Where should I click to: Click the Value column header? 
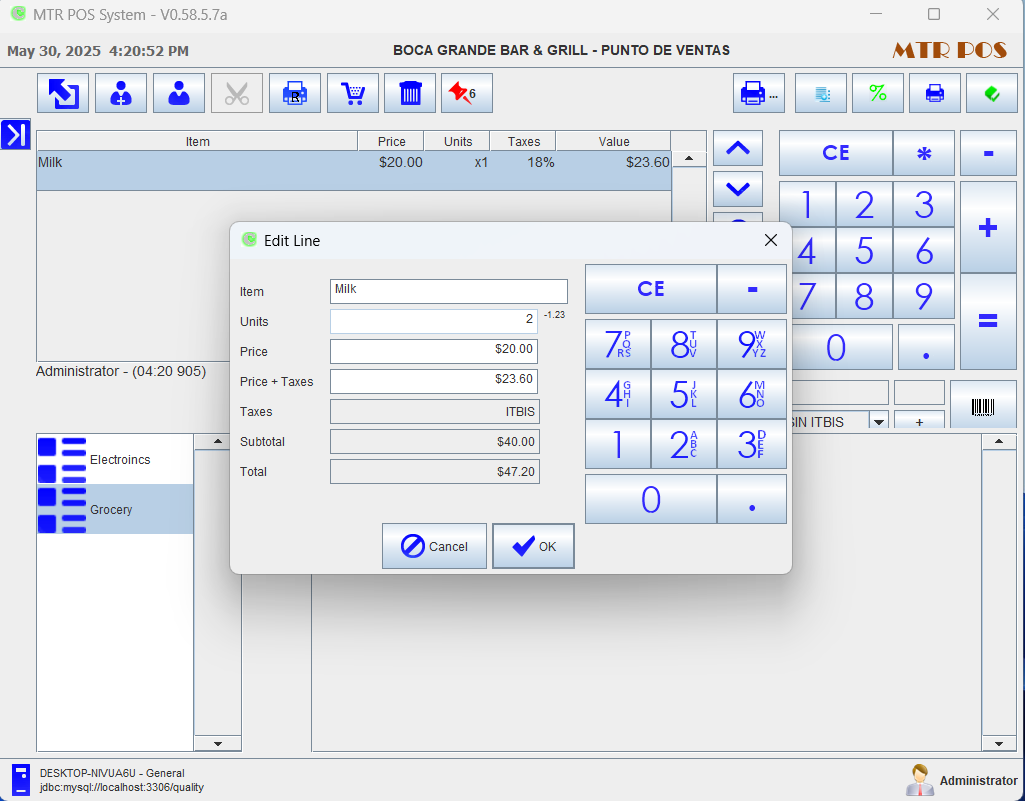point(613,141)
